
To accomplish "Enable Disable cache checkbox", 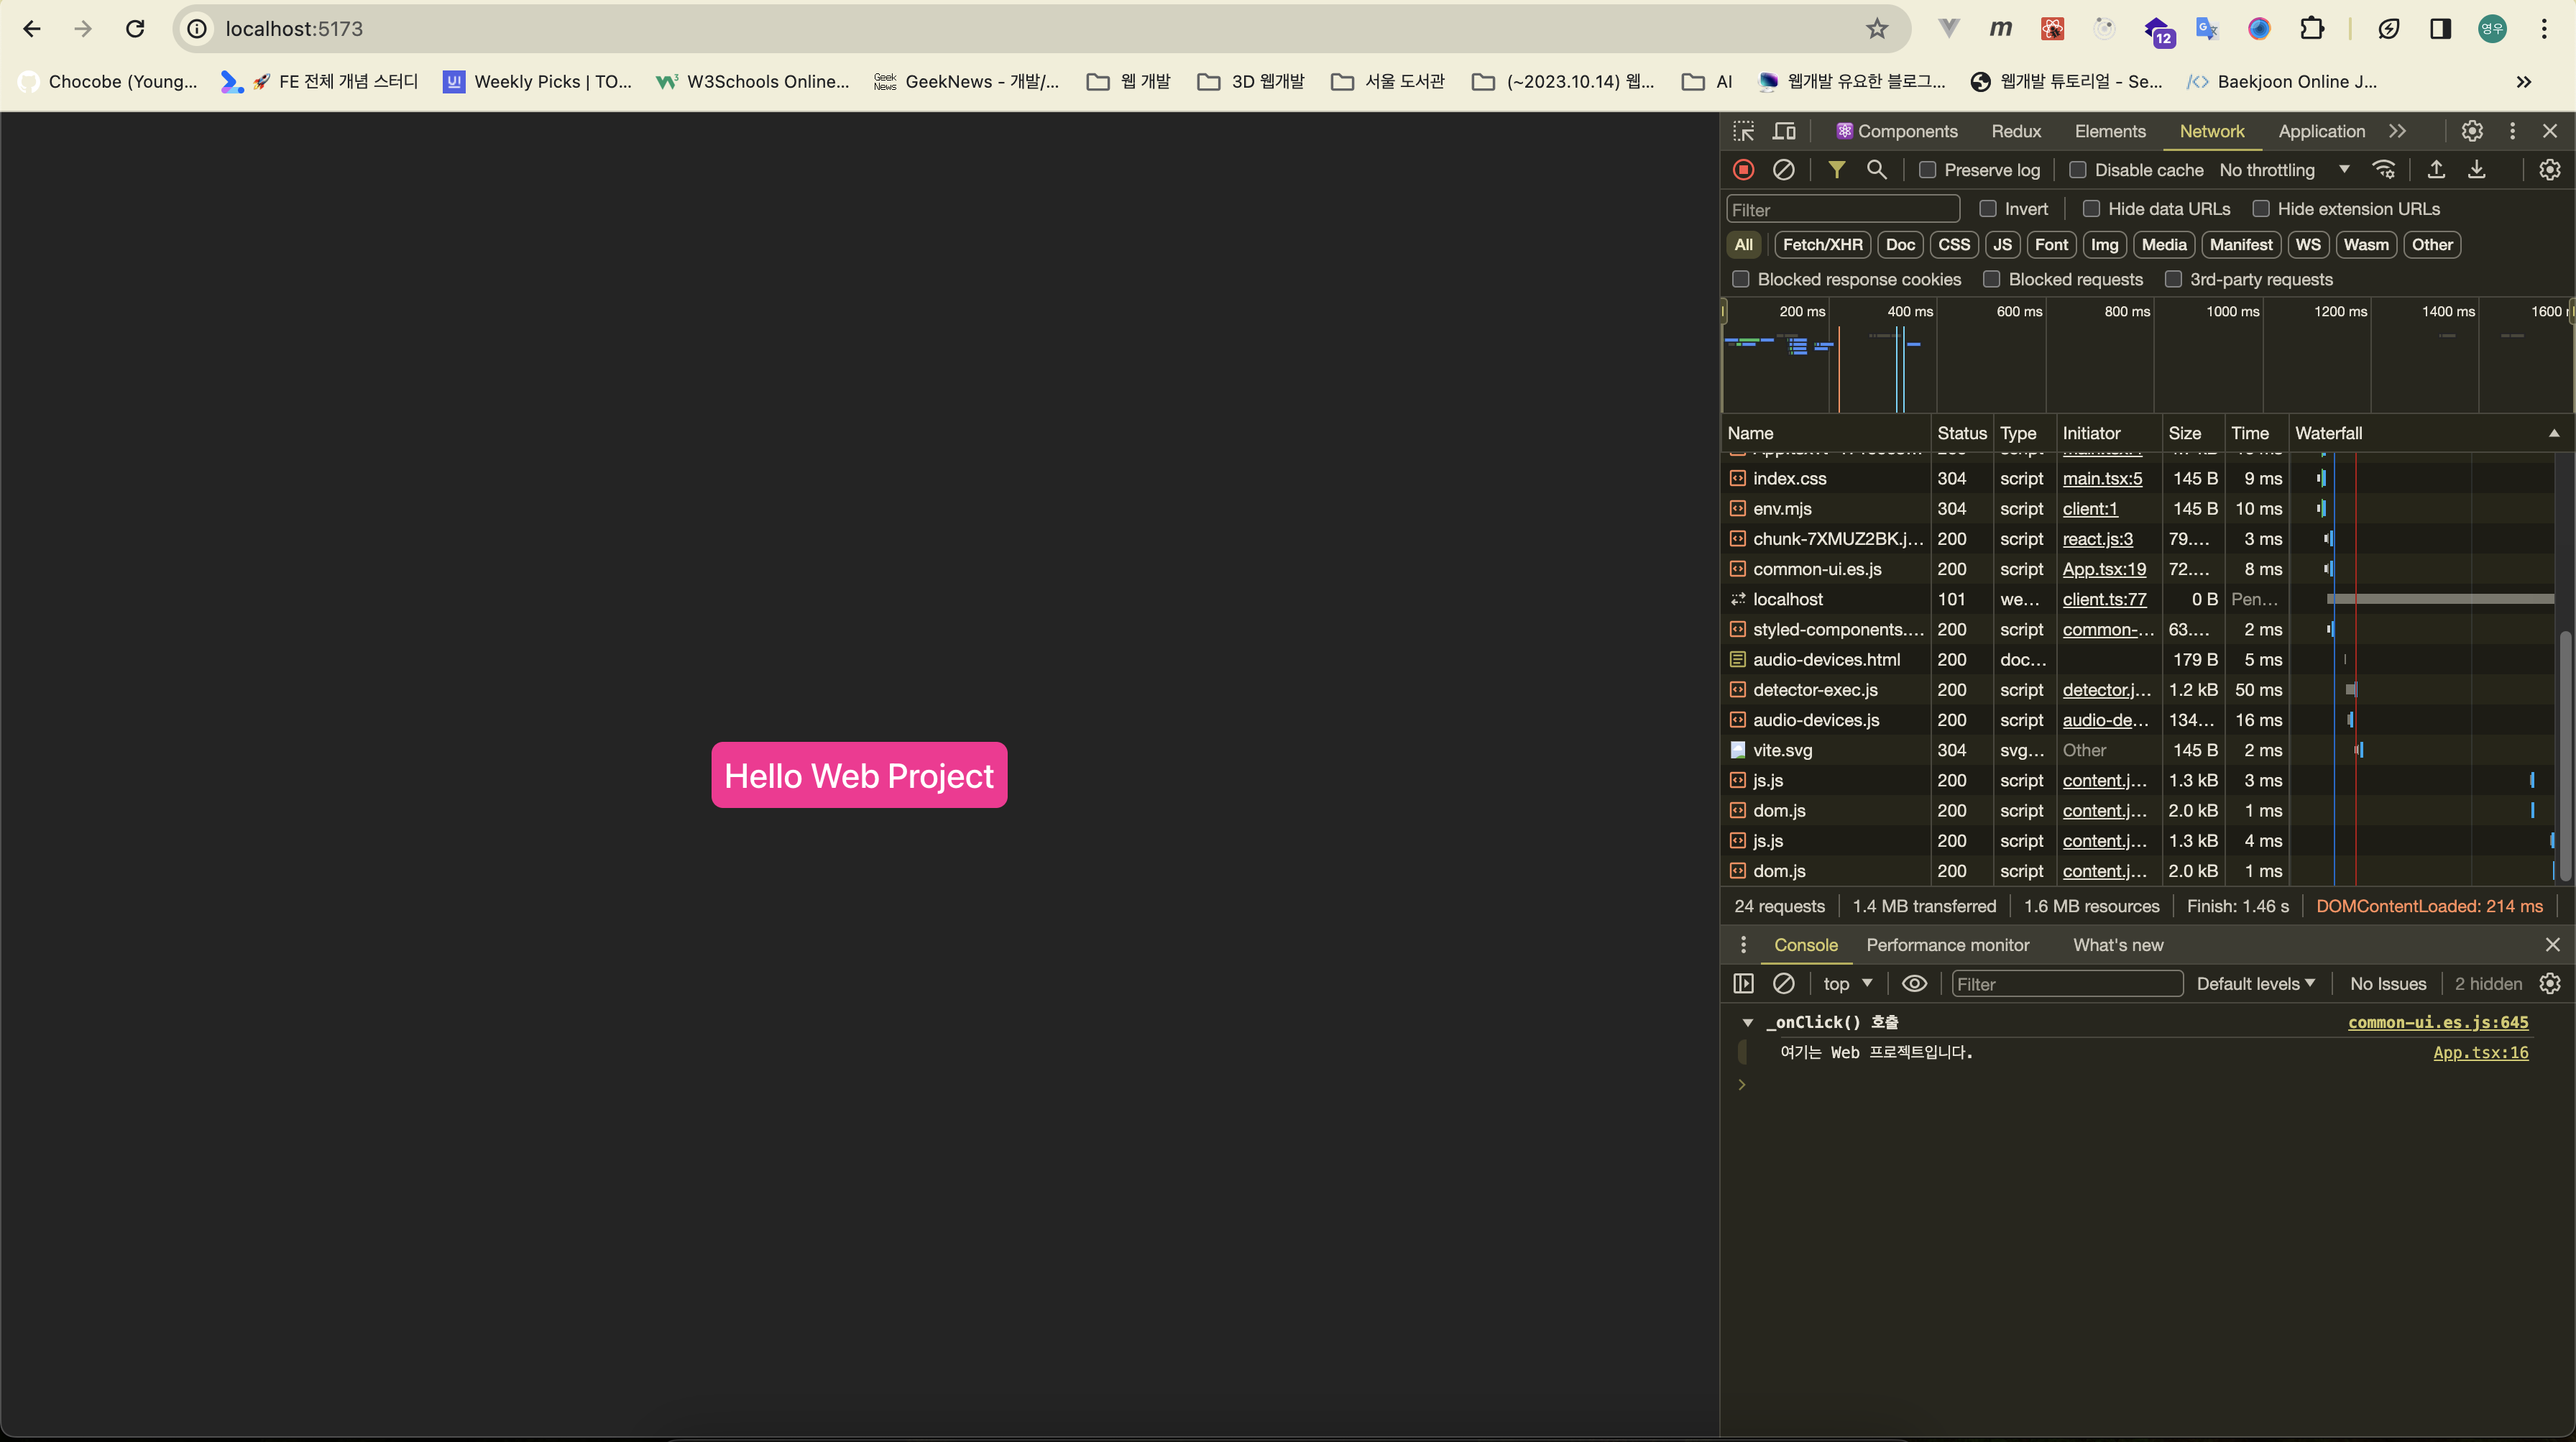I will click(2077, 170).
